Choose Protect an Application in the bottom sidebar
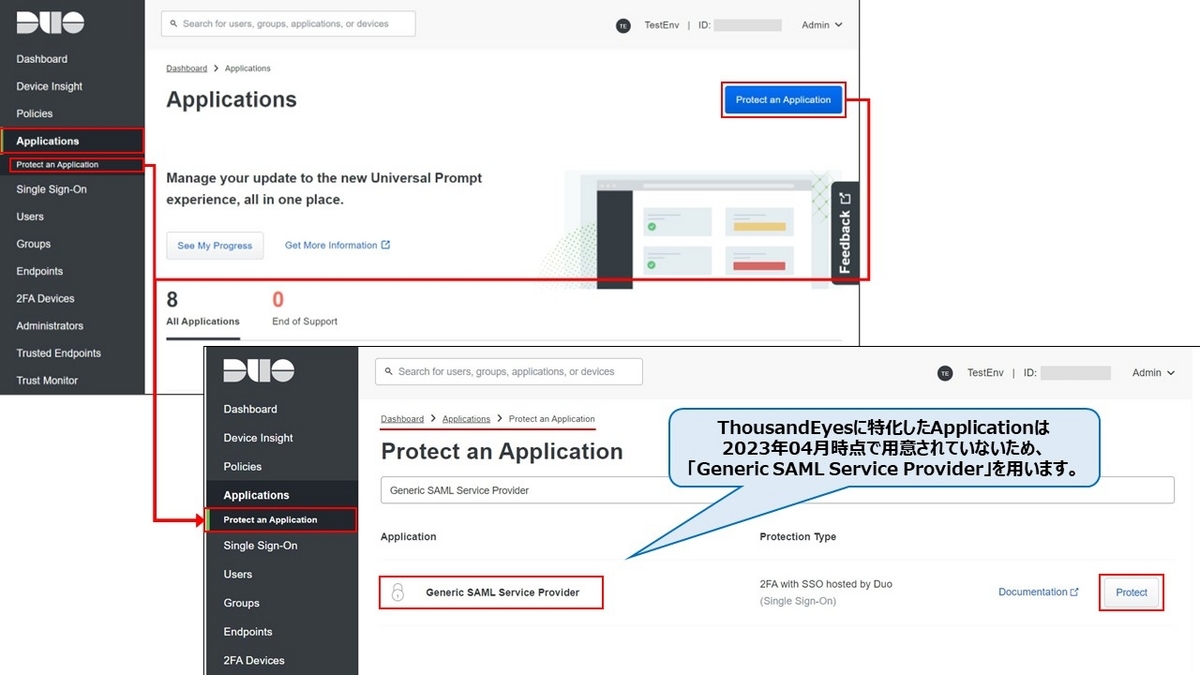The width and height of the screenshot is (1200, 675). click(x=270, y=520)
